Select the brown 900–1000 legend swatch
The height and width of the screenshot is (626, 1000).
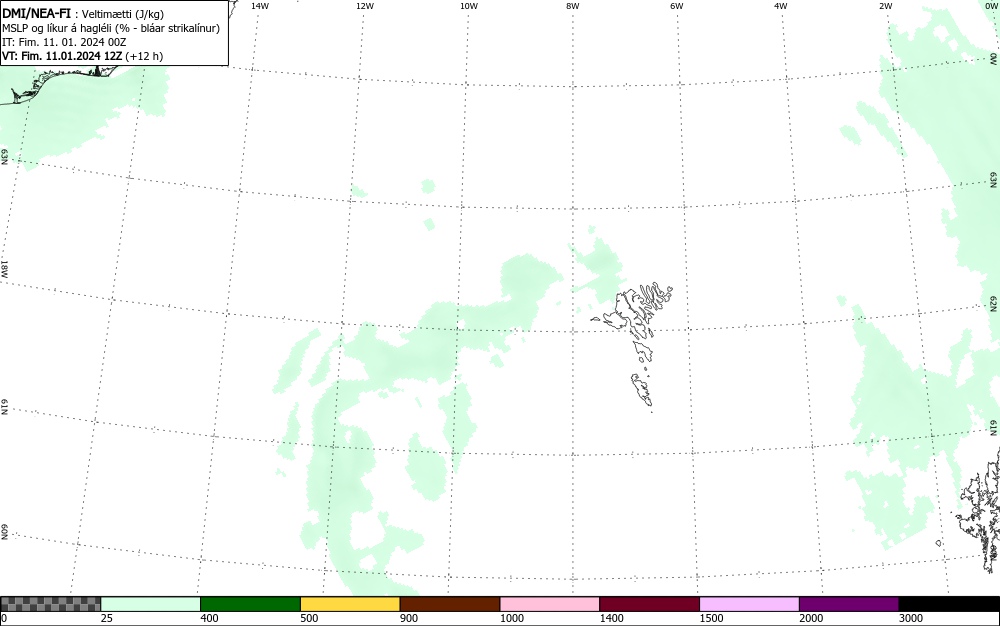(450, 604)
